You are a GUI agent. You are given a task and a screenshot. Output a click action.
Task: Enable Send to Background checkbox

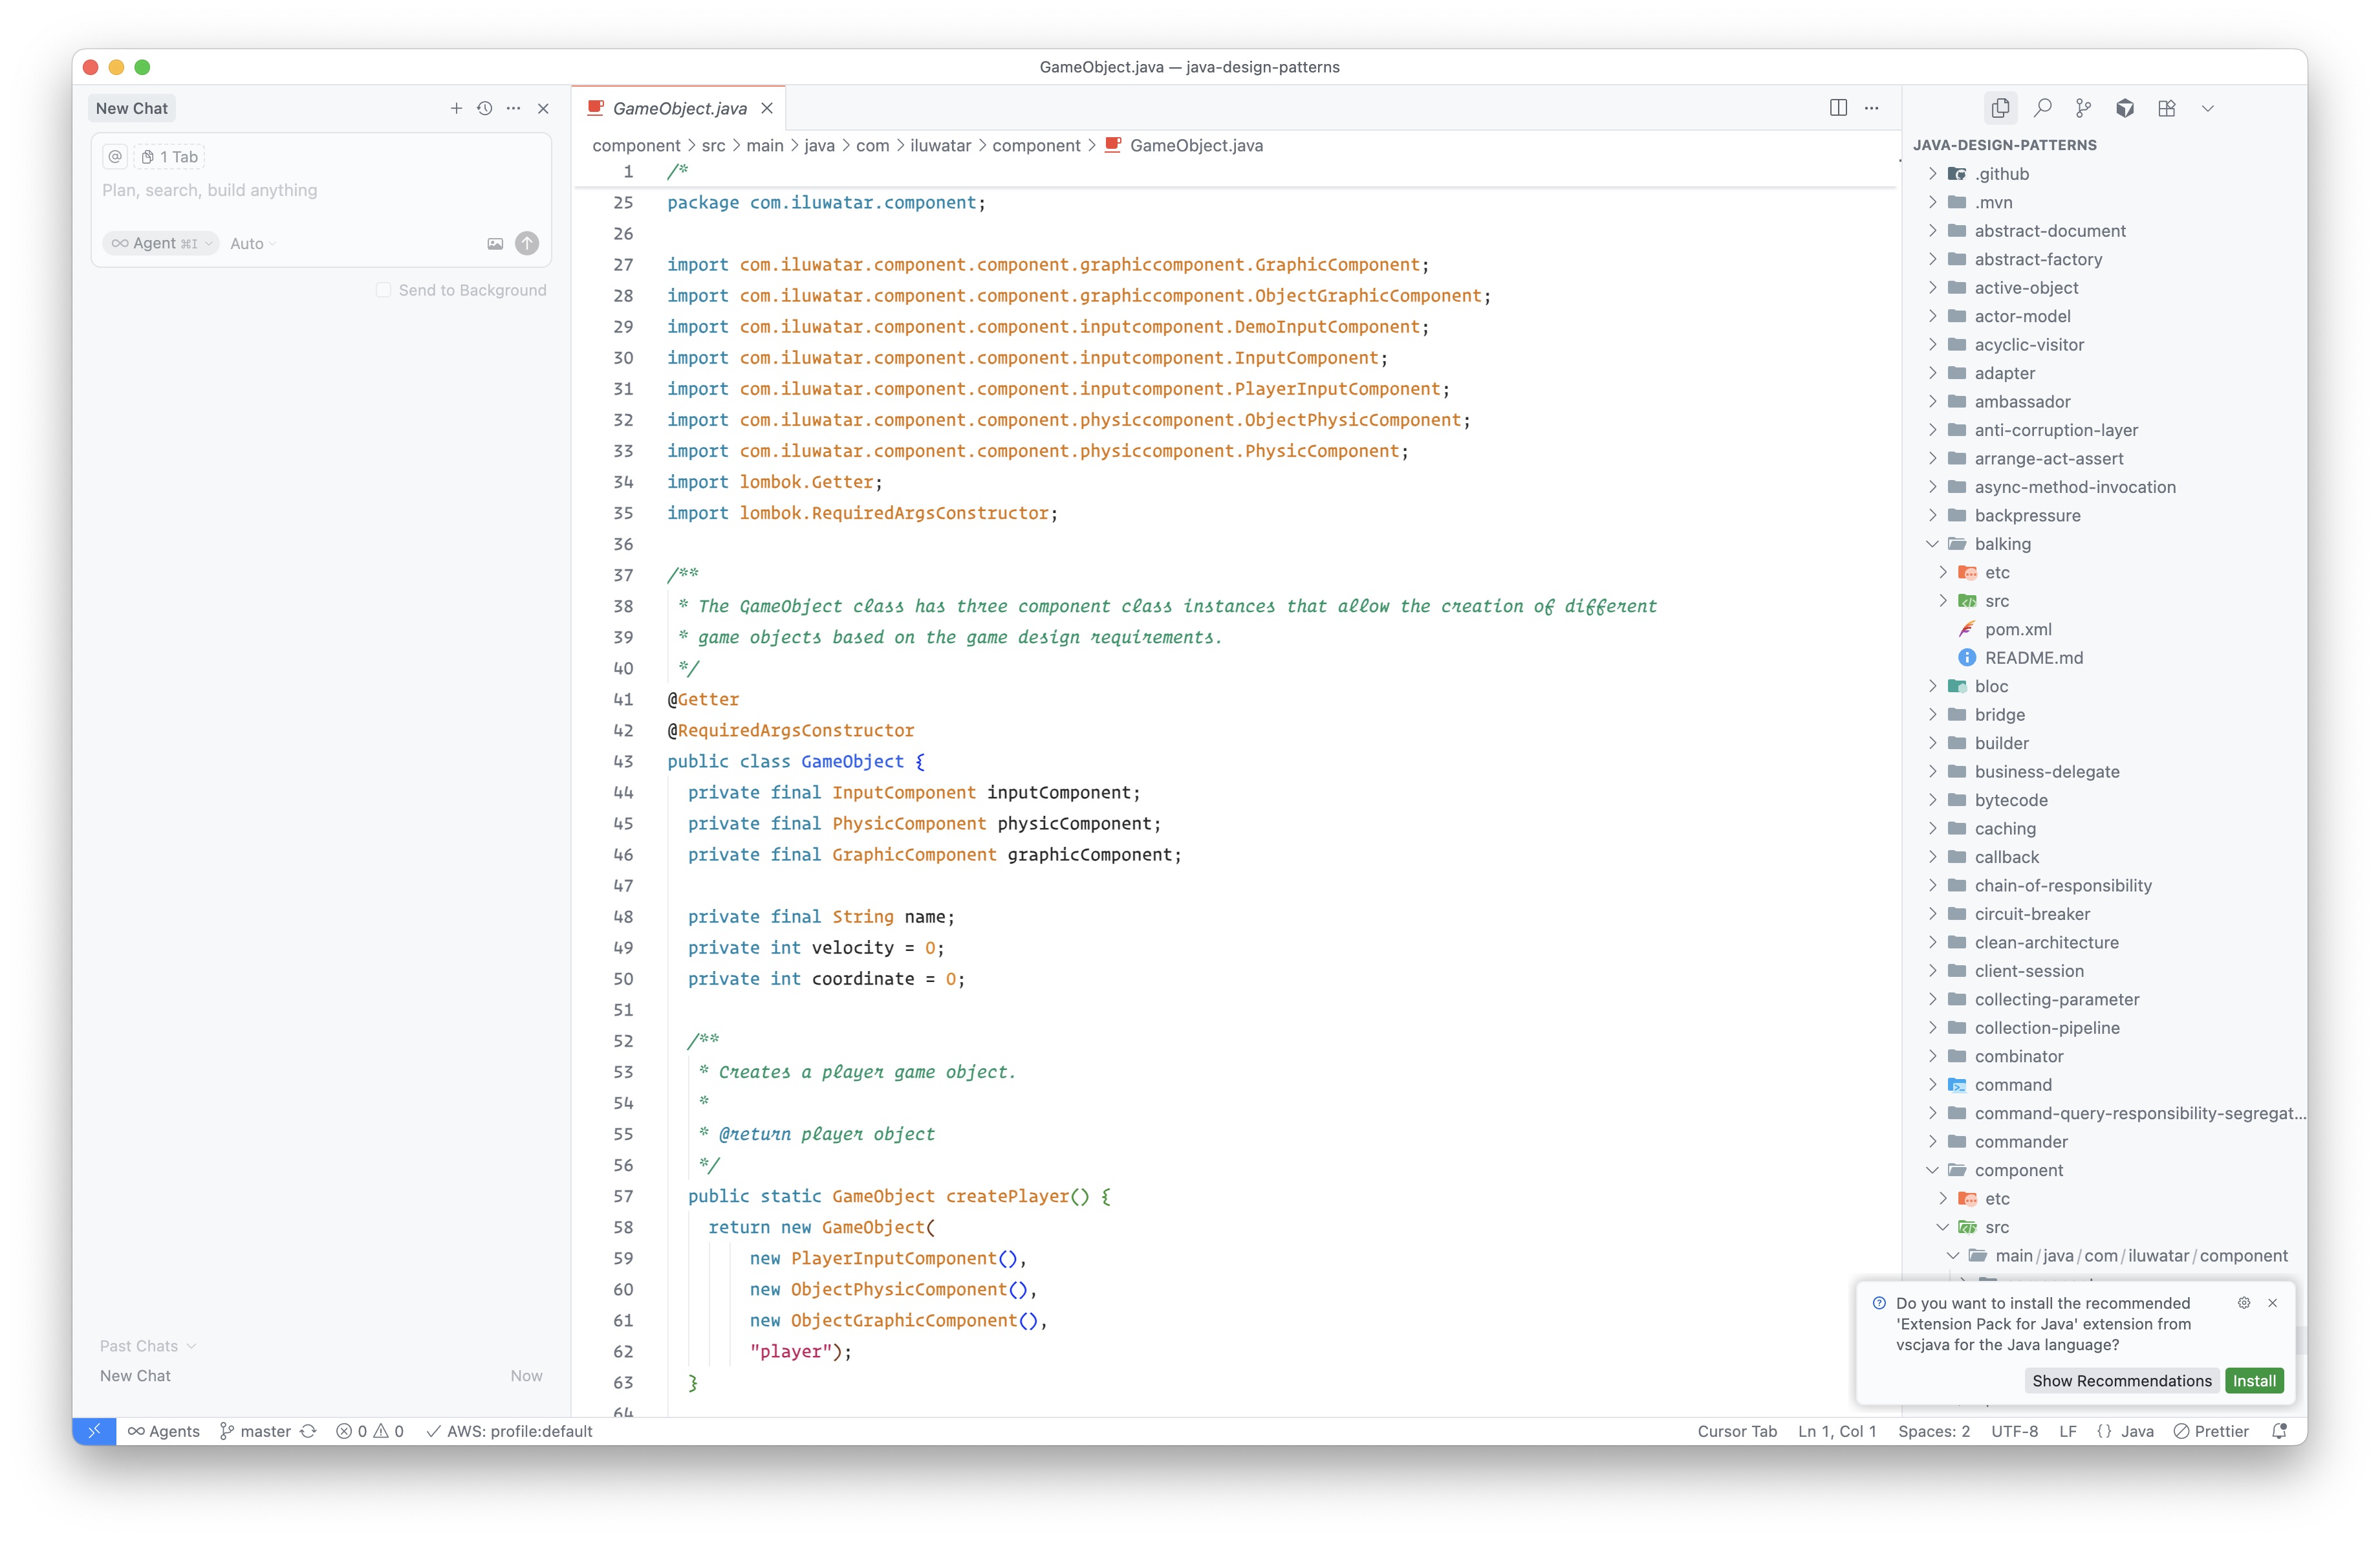(383, 290)
